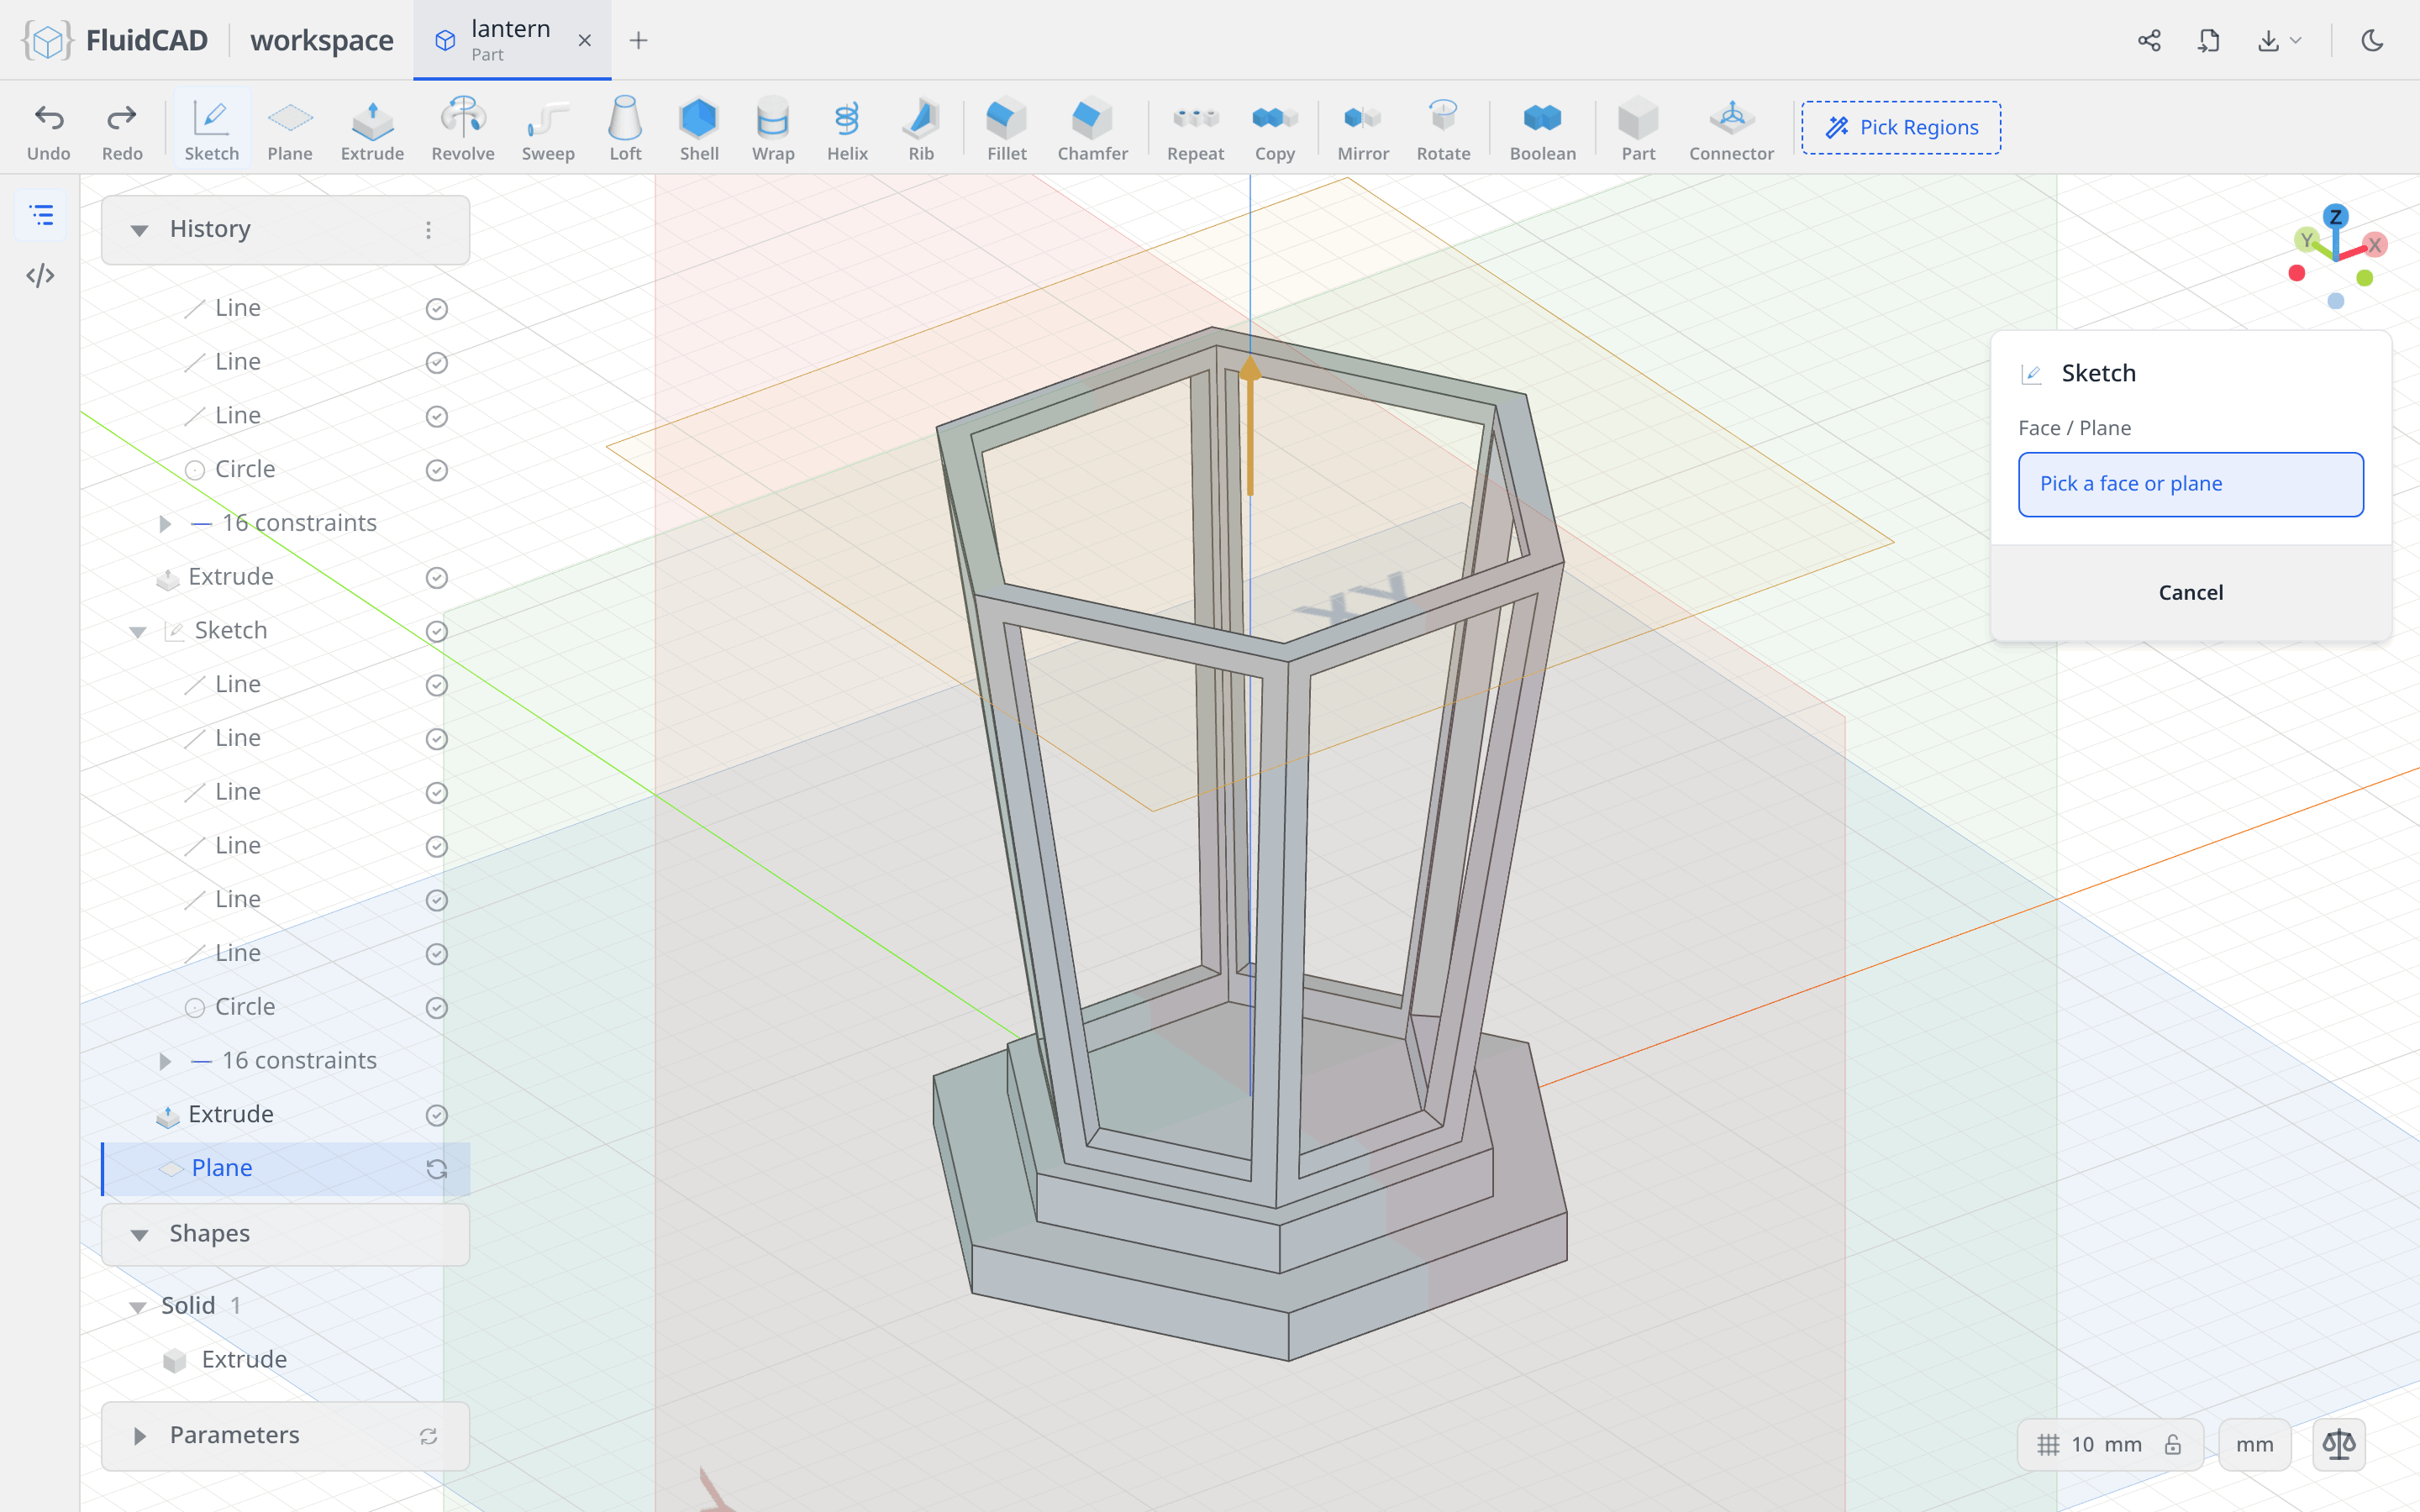
Task: Open the History panel options menu
Action: click(x=428, y=230)
